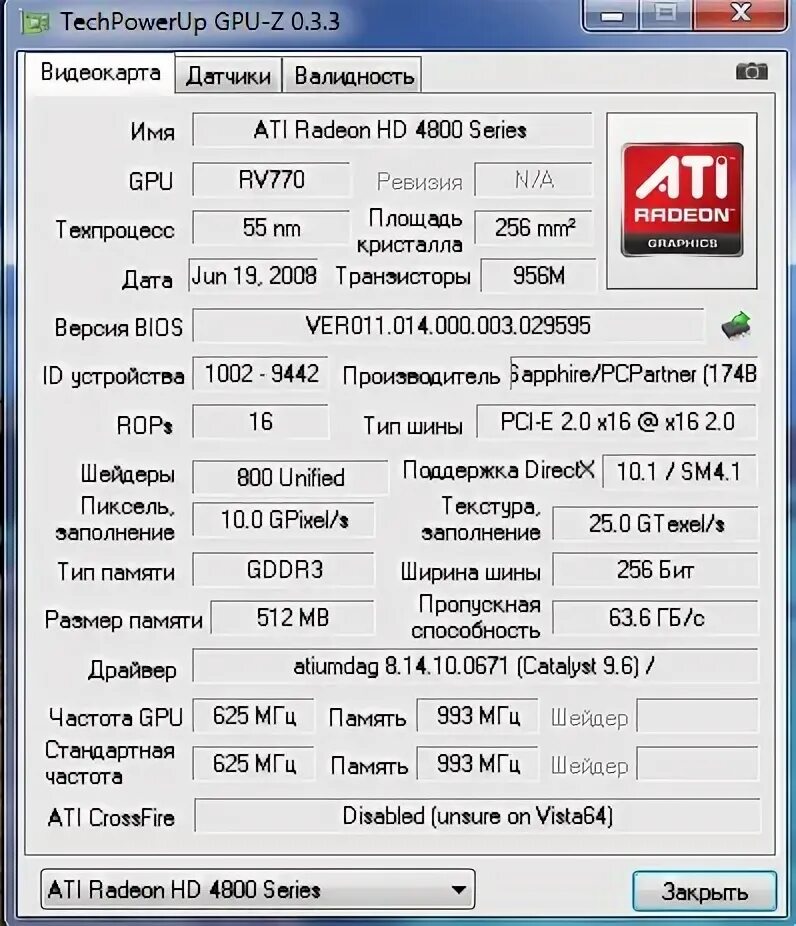Image resolution: width=796 pixels, height=926 pixels.
Task: Click the TechPowerUp GPU-Z 0.3.3 title
Action: pyautogui.click(x=200, y=22)
